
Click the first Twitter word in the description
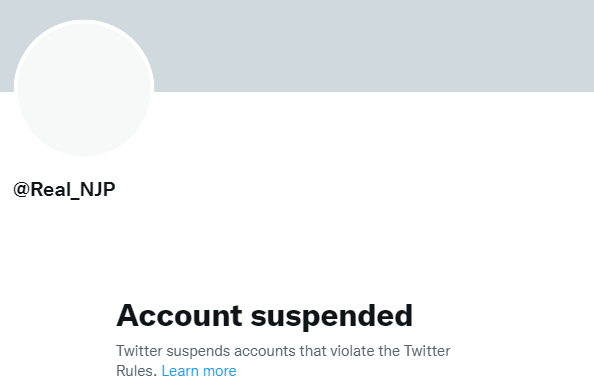139,351
